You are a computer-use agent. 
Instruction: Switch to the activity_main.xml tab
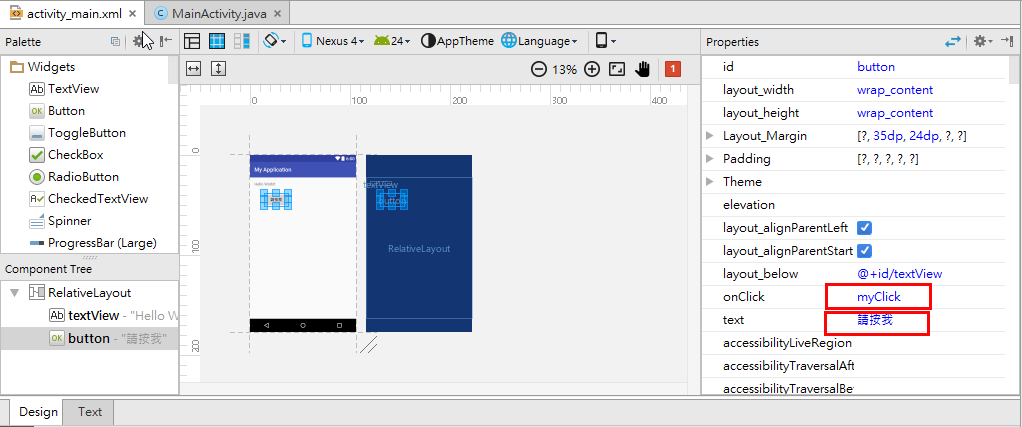[x=72, y=13]
